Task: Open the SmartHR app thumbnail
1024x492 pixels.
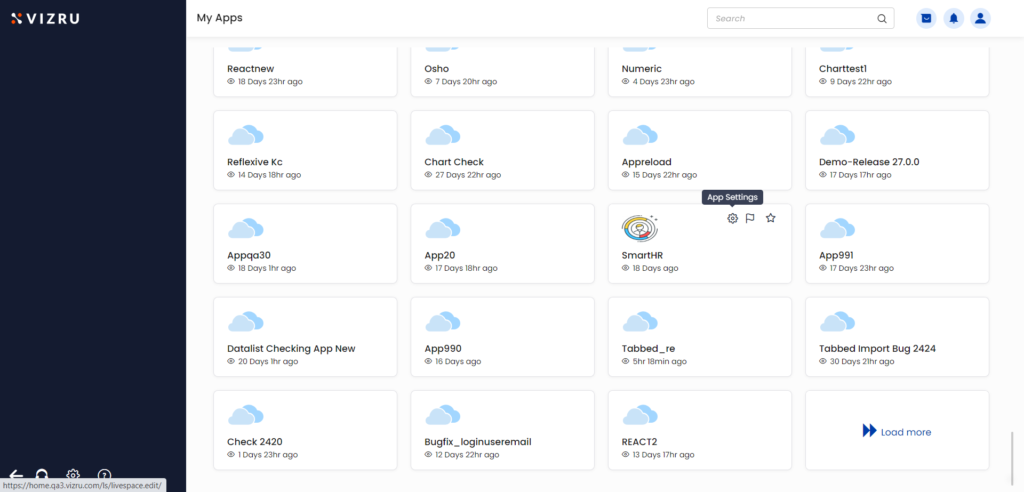Action: point(640,229)
